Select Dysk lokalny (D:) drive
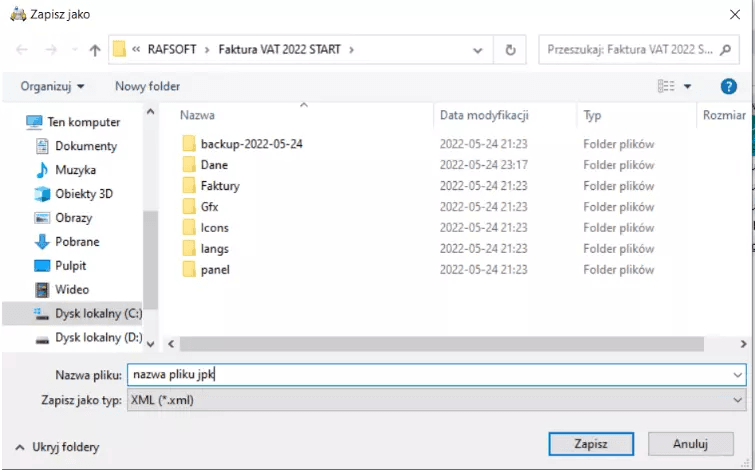This screenshot has width=755, height=470. tap(98, 338)
